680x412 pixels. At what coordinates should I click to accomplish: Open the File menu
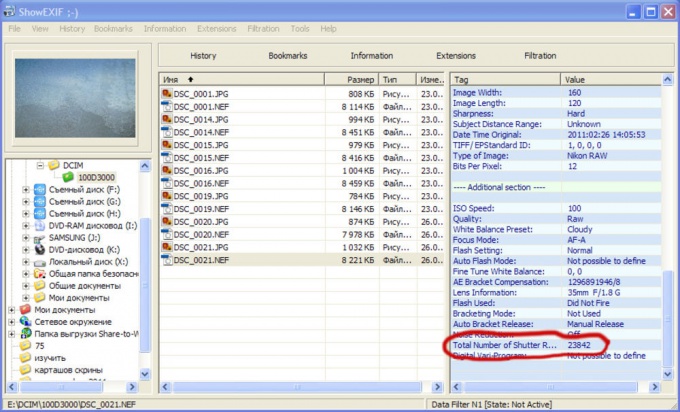(14, 29)
